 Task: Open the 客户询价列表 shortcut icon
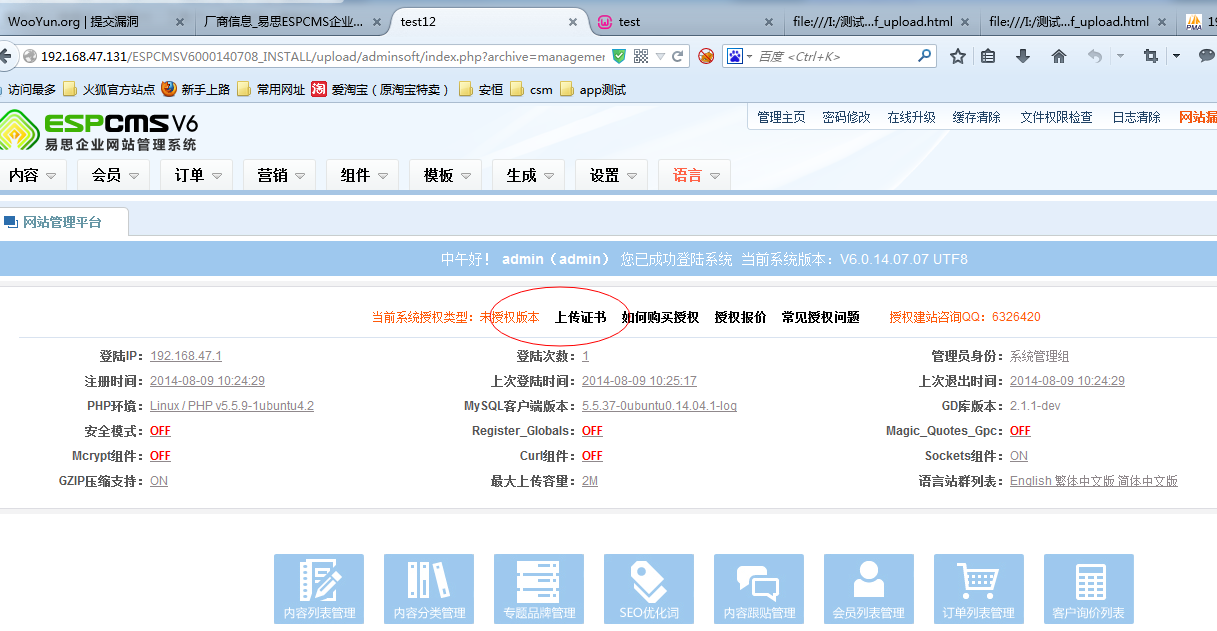pyautogui.click(x=1089, y=589)
